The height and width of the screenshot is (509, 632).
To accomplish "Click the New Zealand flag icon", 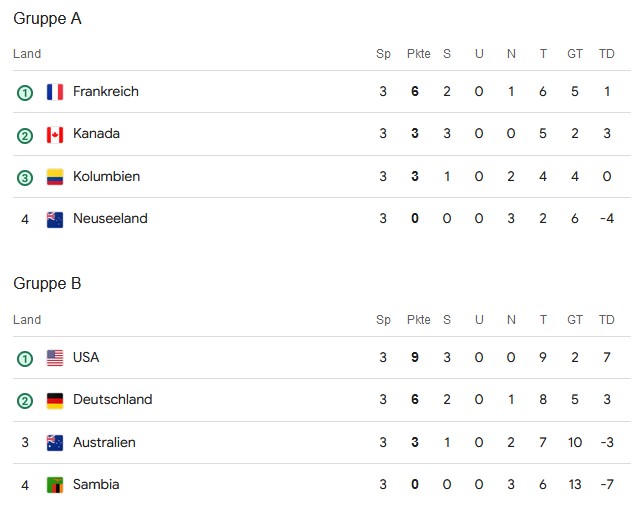I will pos(55,219).
